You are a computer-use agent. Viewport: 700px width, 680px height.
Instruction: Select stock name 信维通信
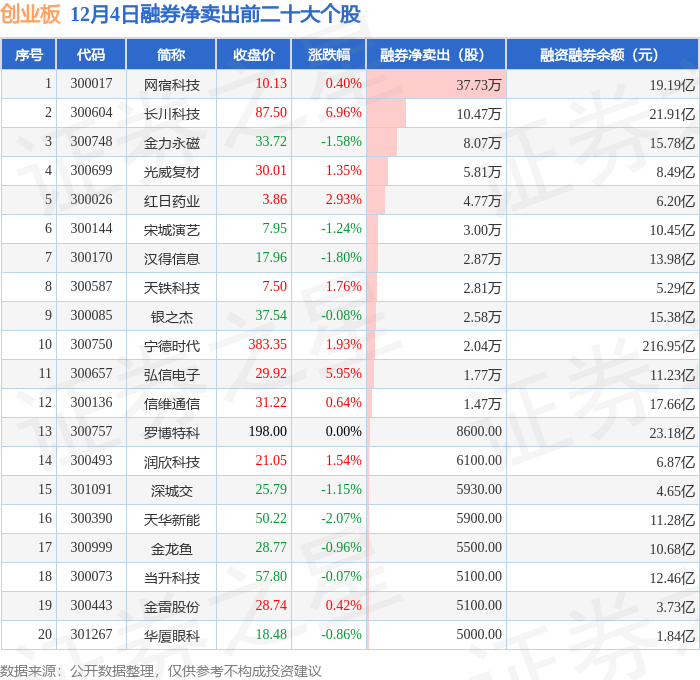(171, 404)
